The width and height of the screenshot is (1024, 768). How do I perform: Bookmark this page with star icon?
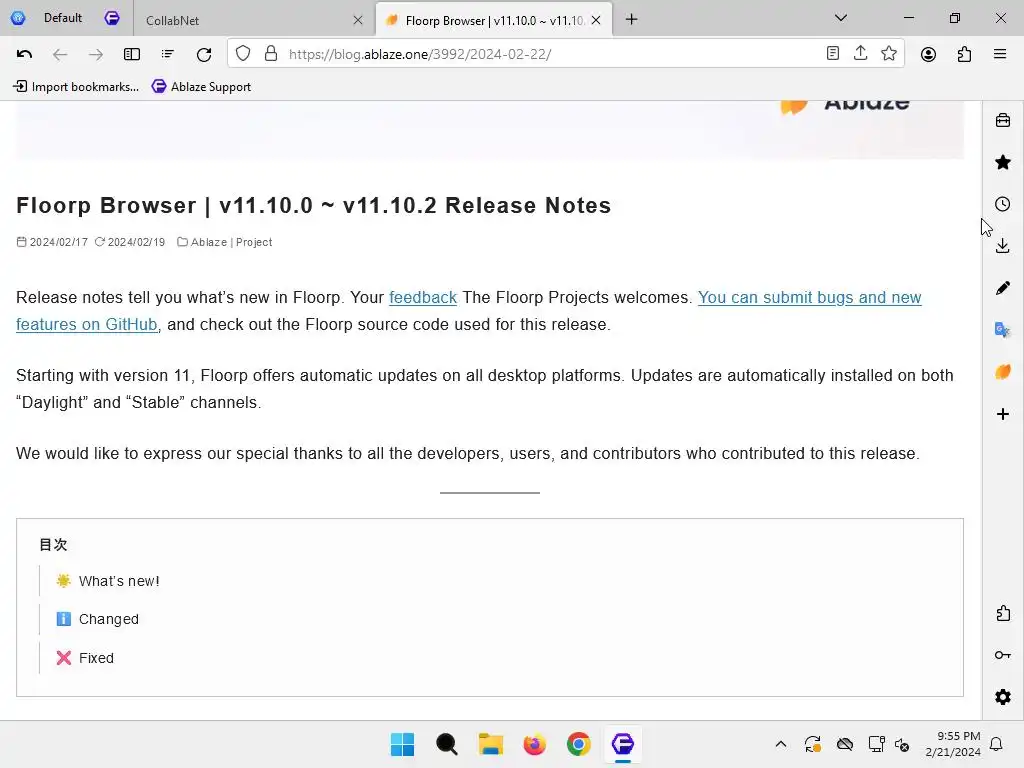[889, 54]
